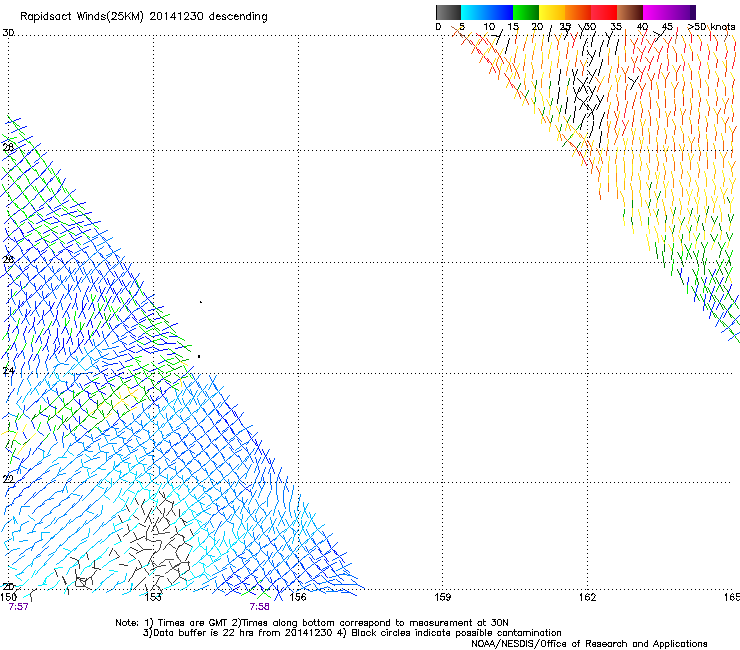Click the 'Times are GMT' note line
740x650 pixels.
311,623
